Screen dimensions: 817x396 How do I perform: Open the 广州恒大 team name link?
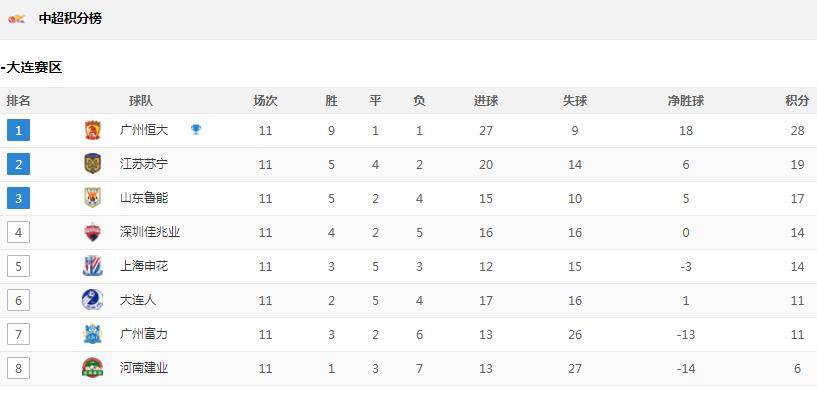click(144, 130)
